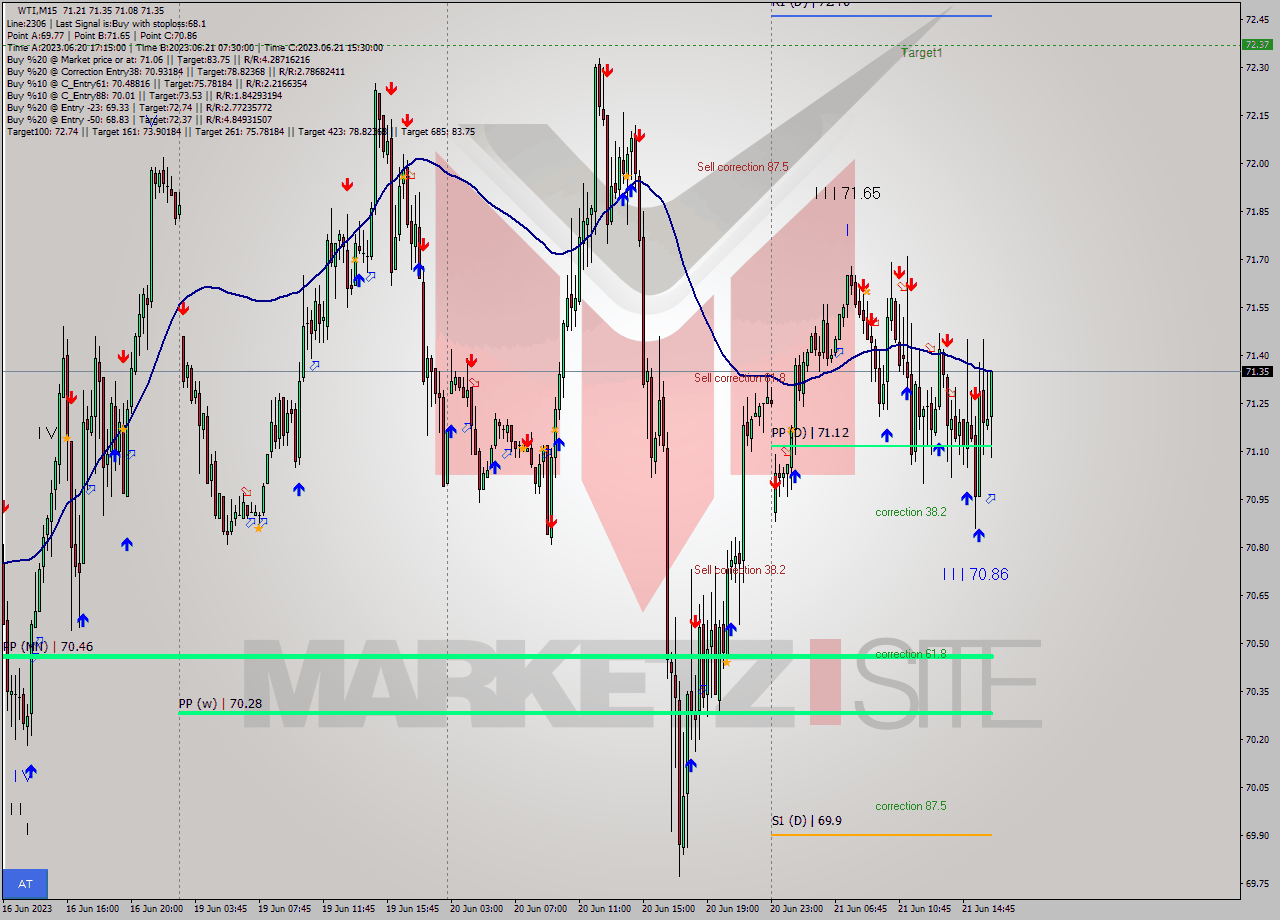Click the 20 Jun 15:00 time label
The image size is (1280, 920).
[x=668, y=909]
